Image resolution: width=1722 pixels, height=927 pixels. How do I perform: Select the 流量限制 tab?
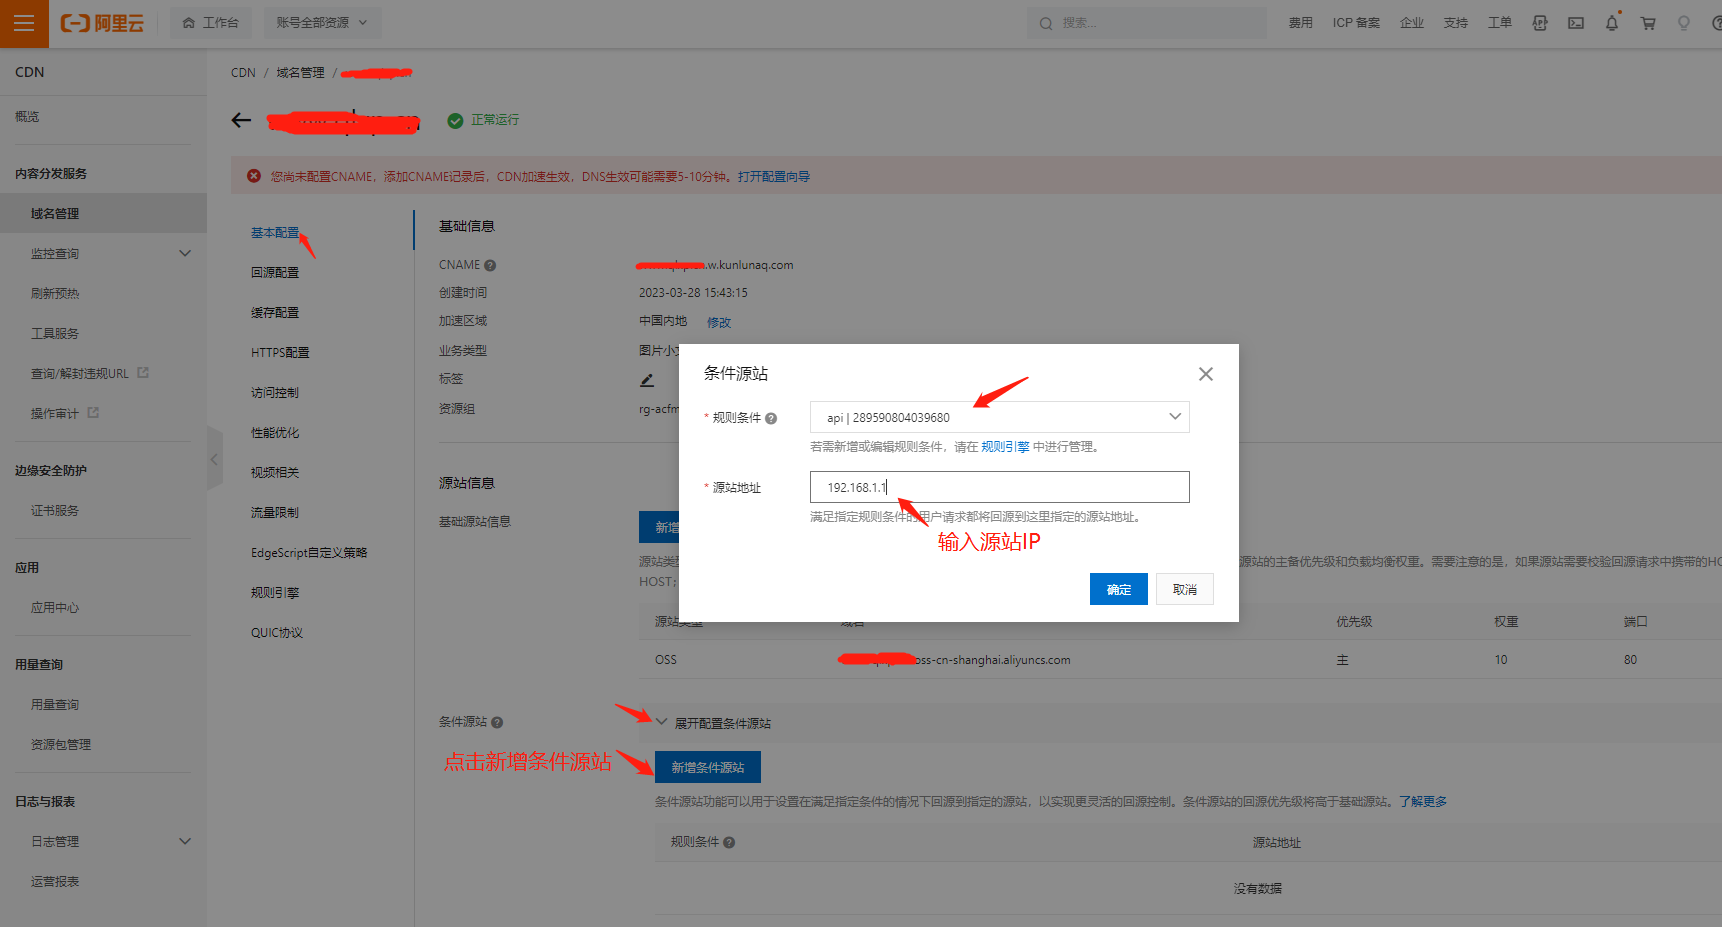[x=275, y=513]
